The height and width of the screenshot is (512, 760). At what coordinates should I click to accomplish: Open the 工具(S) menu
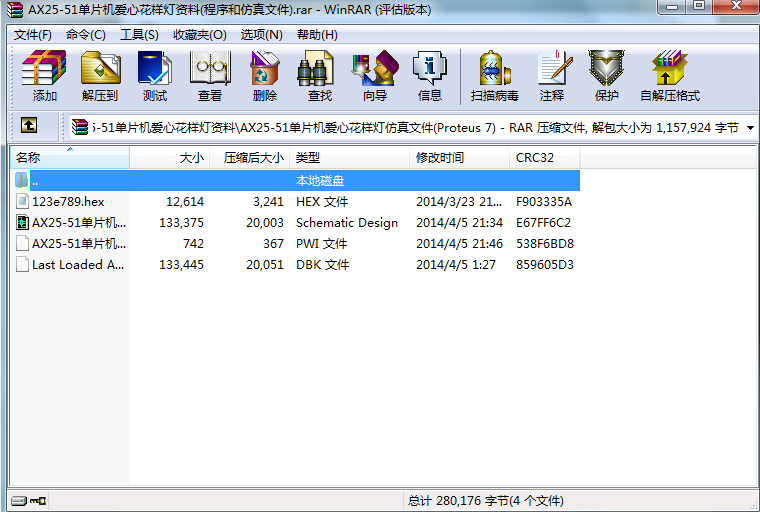tap(139, 35)
